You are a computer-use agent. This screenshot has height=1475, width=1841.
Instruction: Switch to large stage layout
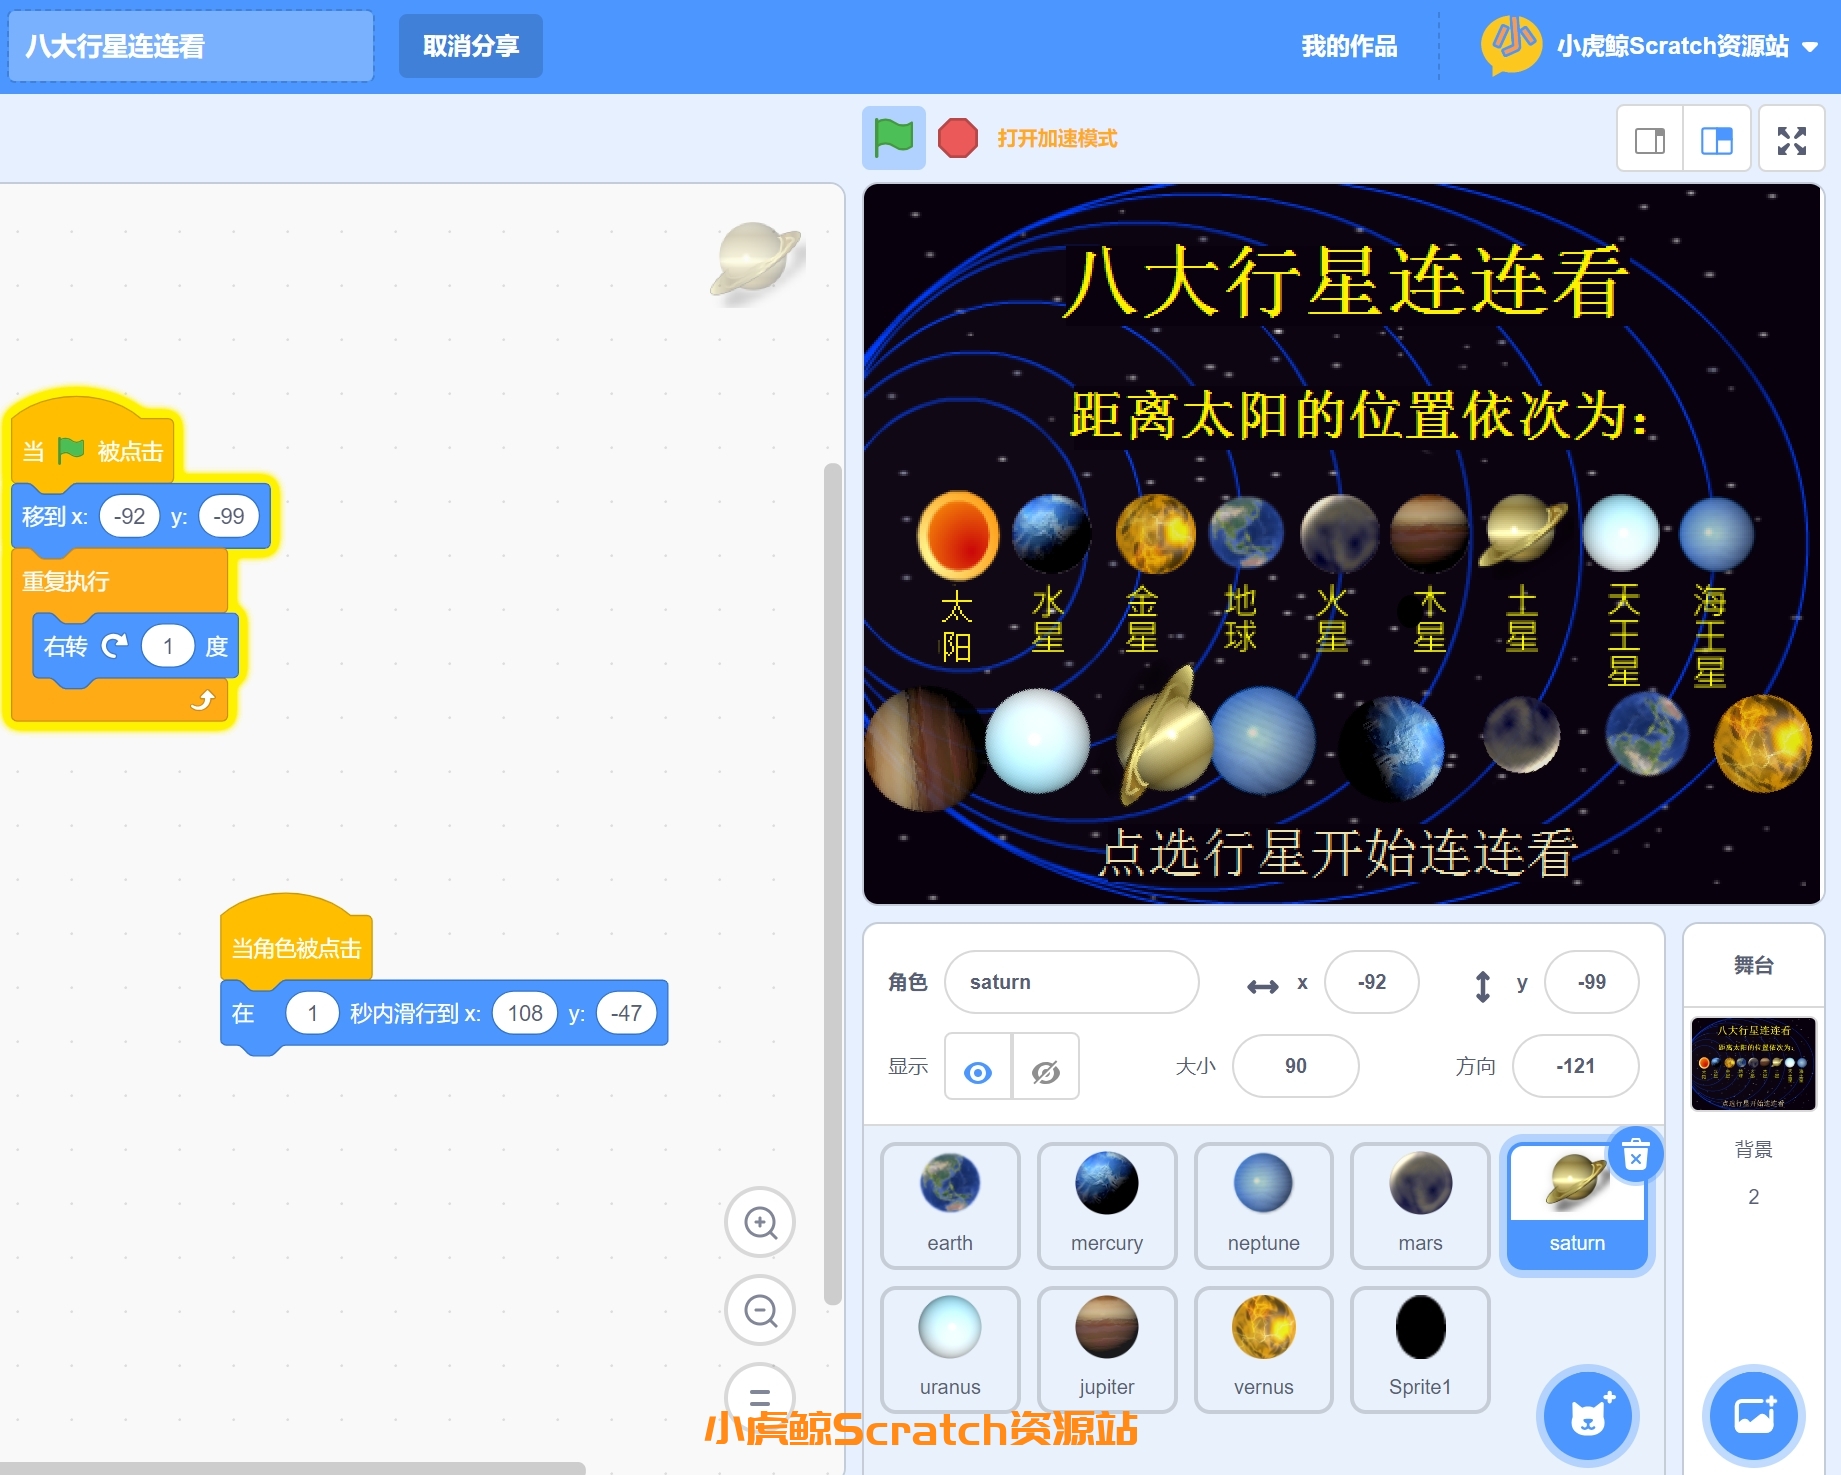[x=1716, y=140]
